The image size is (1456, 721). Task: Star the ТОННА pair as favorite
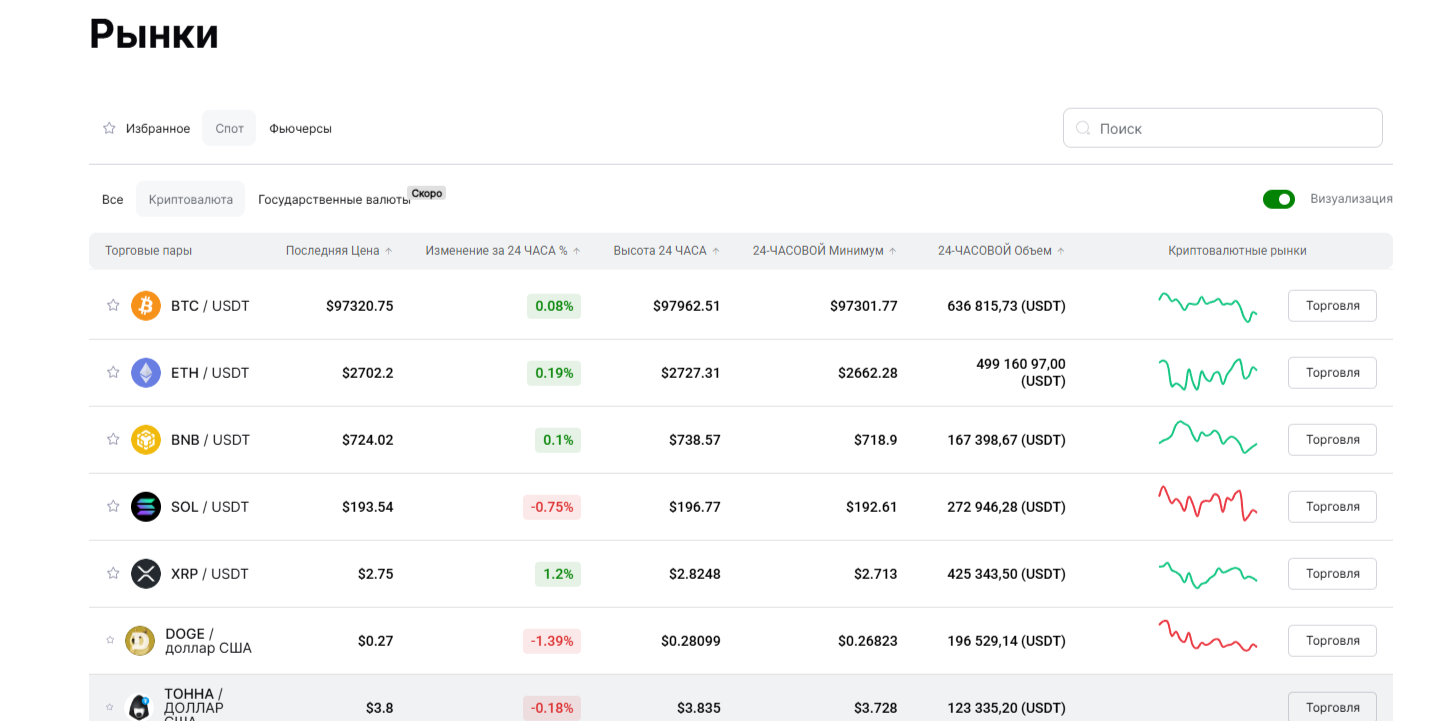pyautogui.click(x=110, y=707)
